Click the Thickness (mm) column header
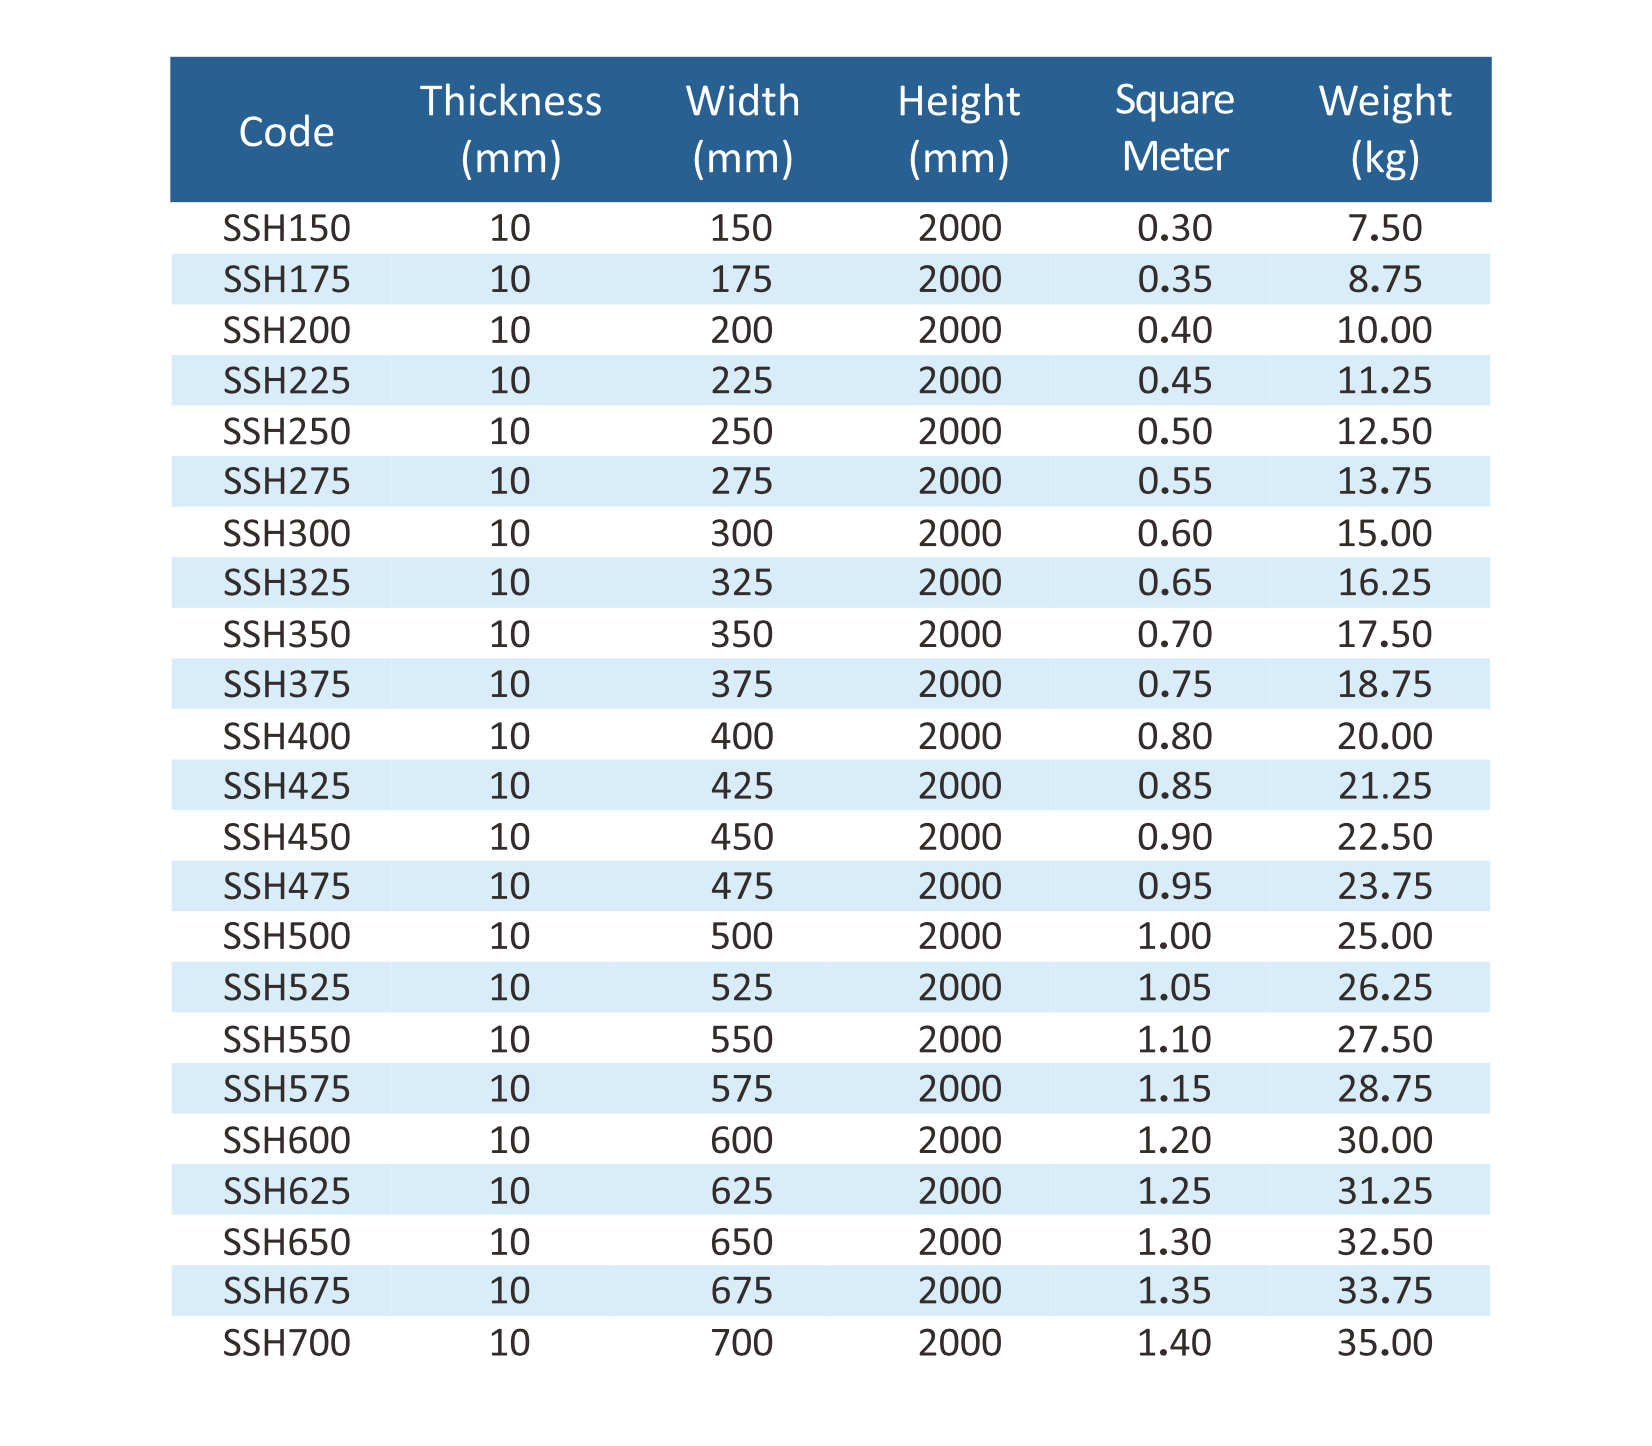The image size is (1652, 1446). [x=510, y=130]
